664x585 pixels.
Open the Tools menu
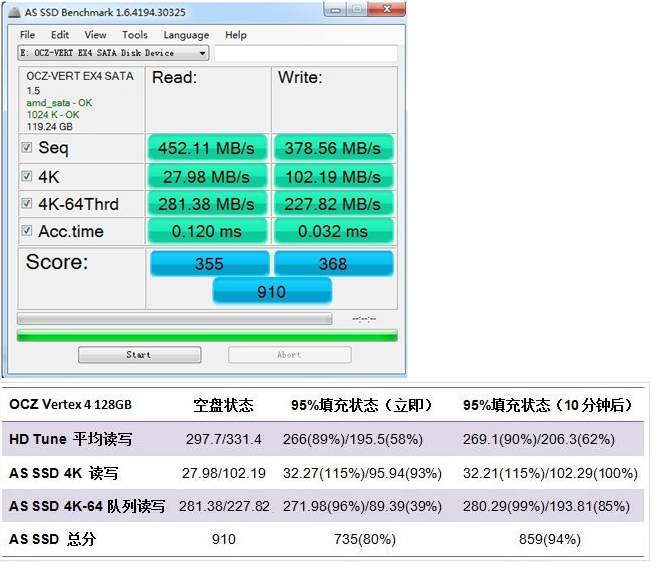[x=135, y=35]
